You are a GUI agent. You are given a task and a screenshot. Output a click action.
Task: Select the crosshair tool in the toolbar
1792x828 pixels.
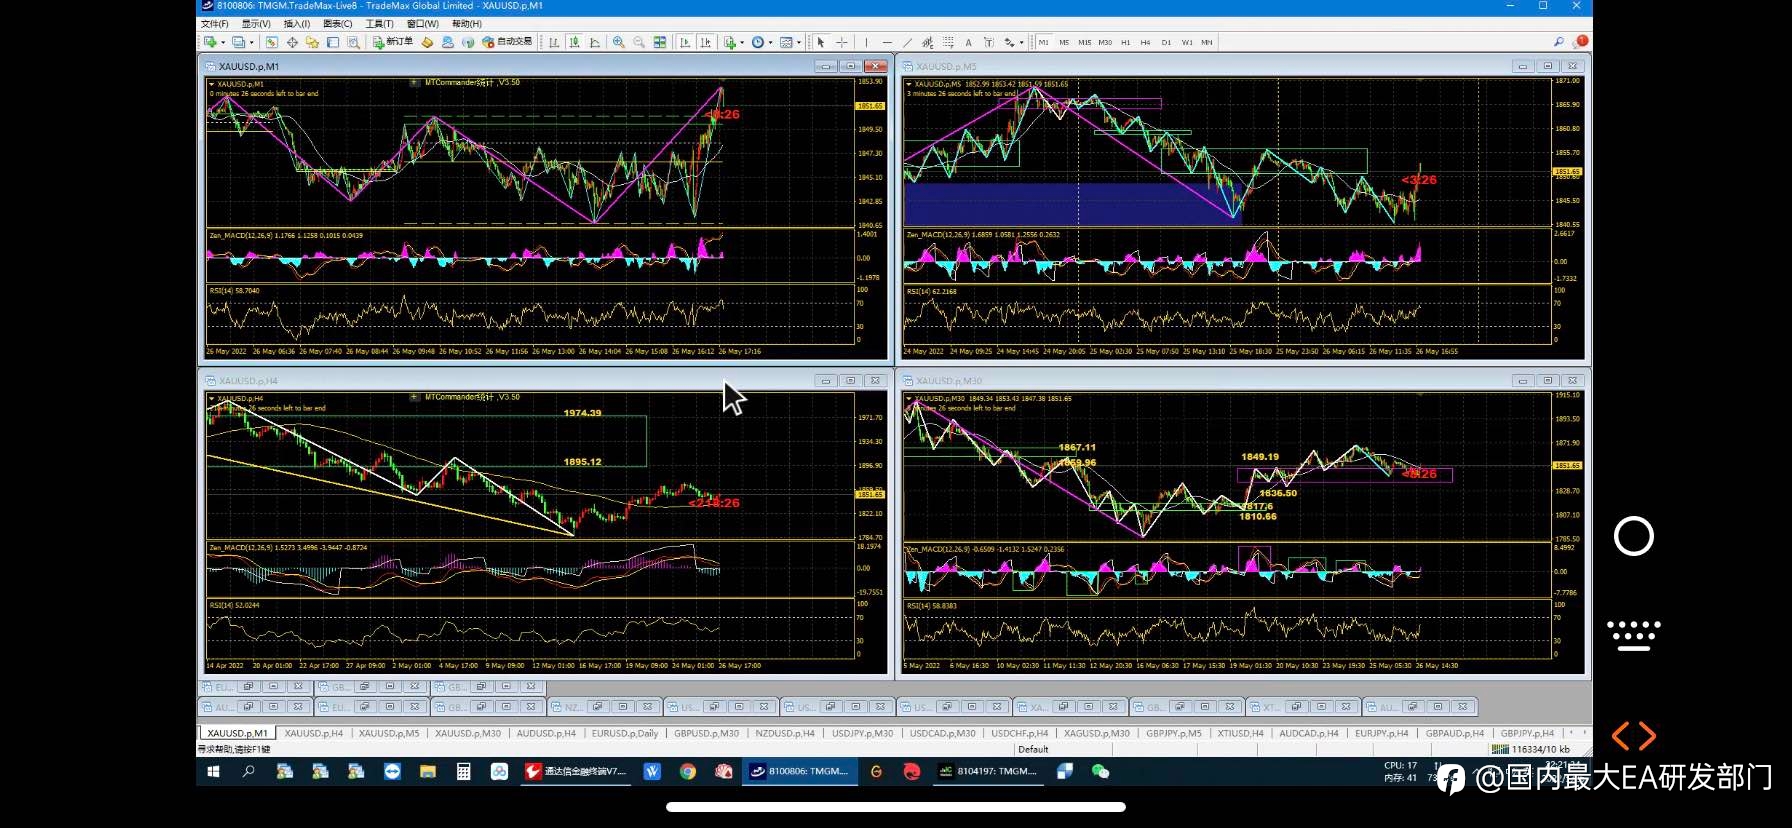(842, 42)
